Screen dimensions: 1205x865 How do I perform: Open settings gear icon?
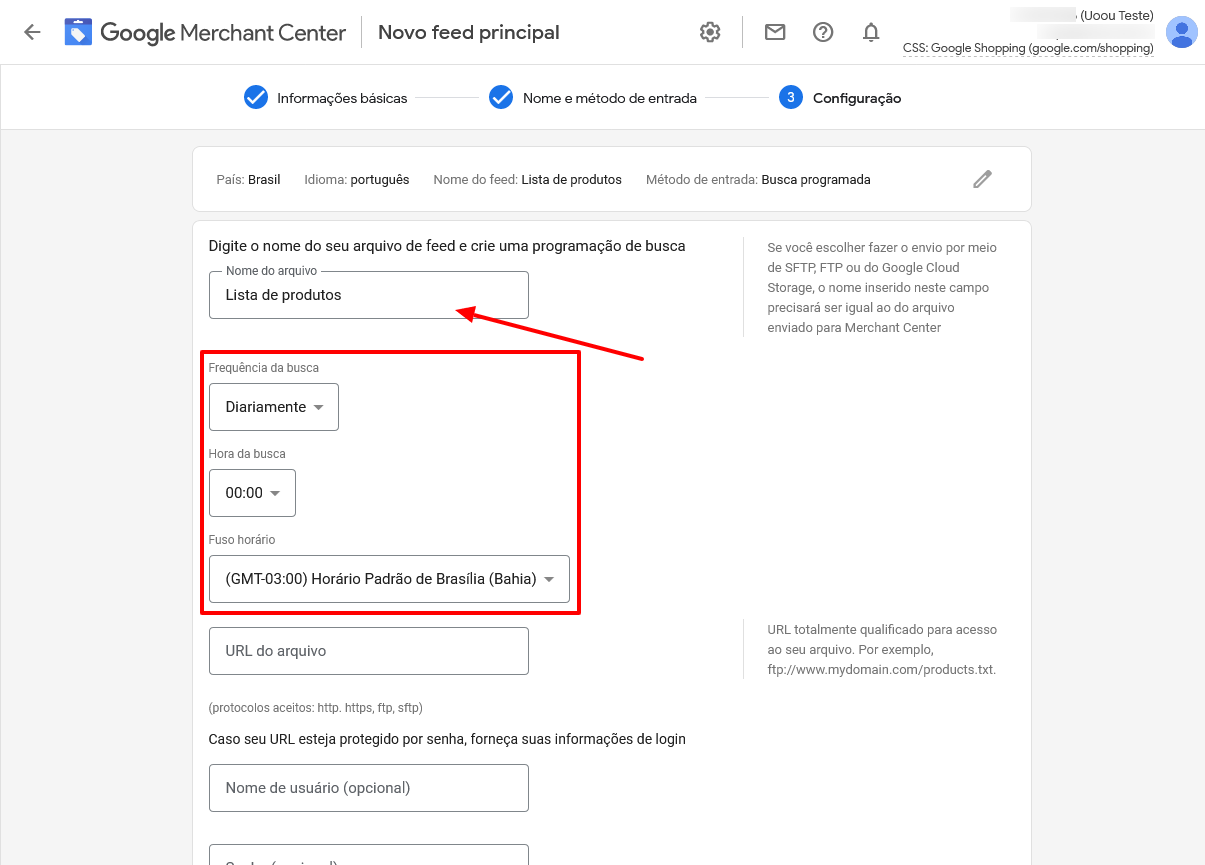[710, 32]
